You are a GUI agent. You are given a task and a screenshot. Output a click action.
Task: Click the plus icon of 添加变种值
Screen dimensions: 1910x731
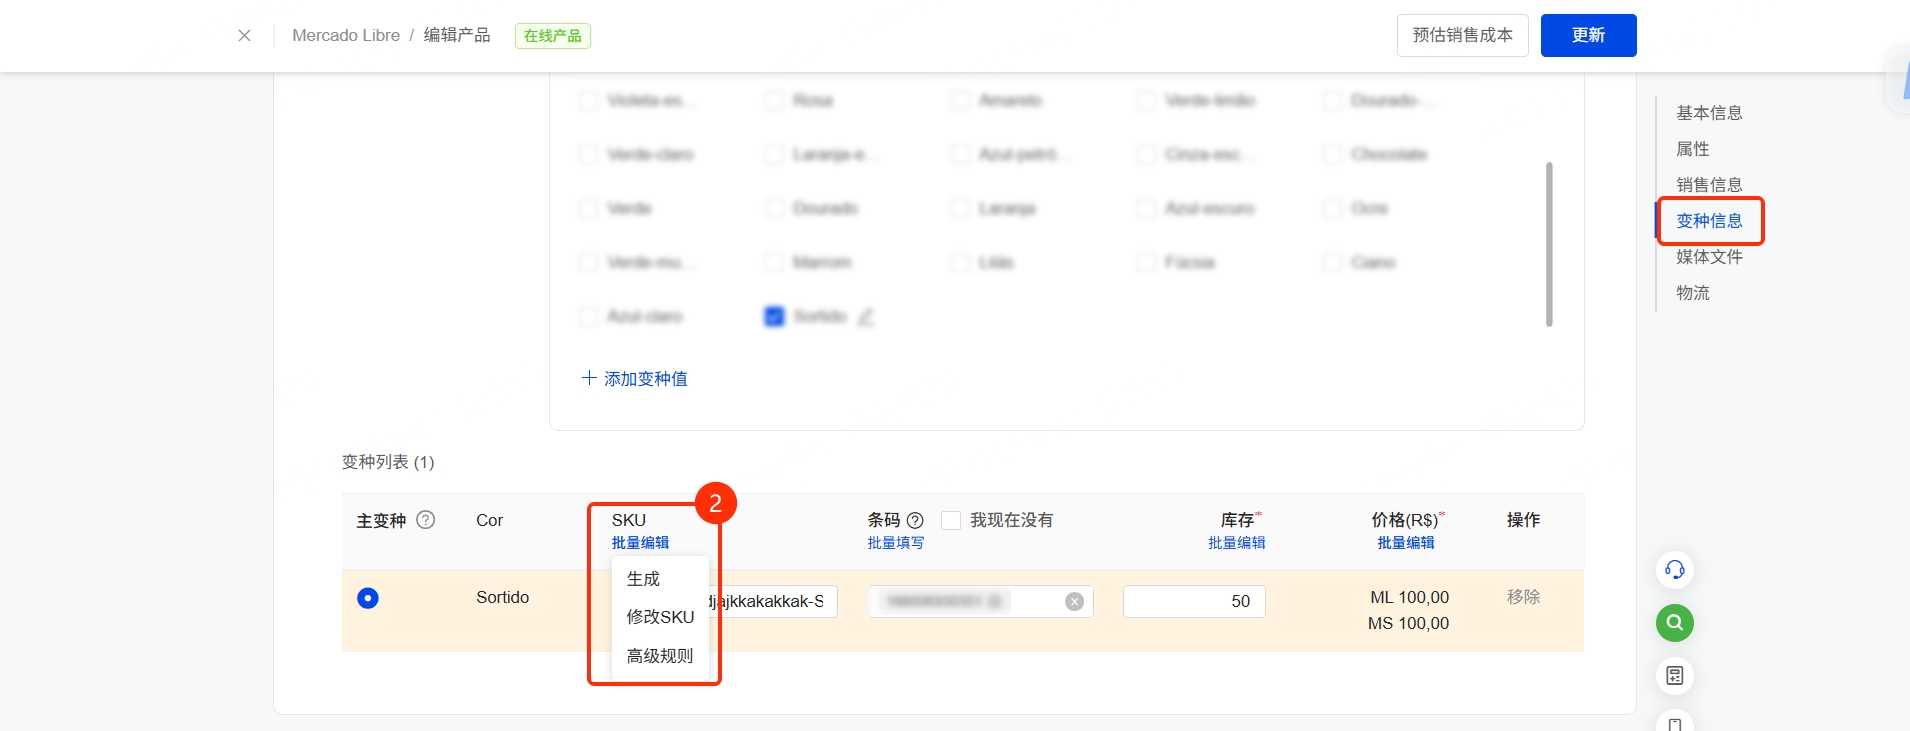[x=589, y=378]
